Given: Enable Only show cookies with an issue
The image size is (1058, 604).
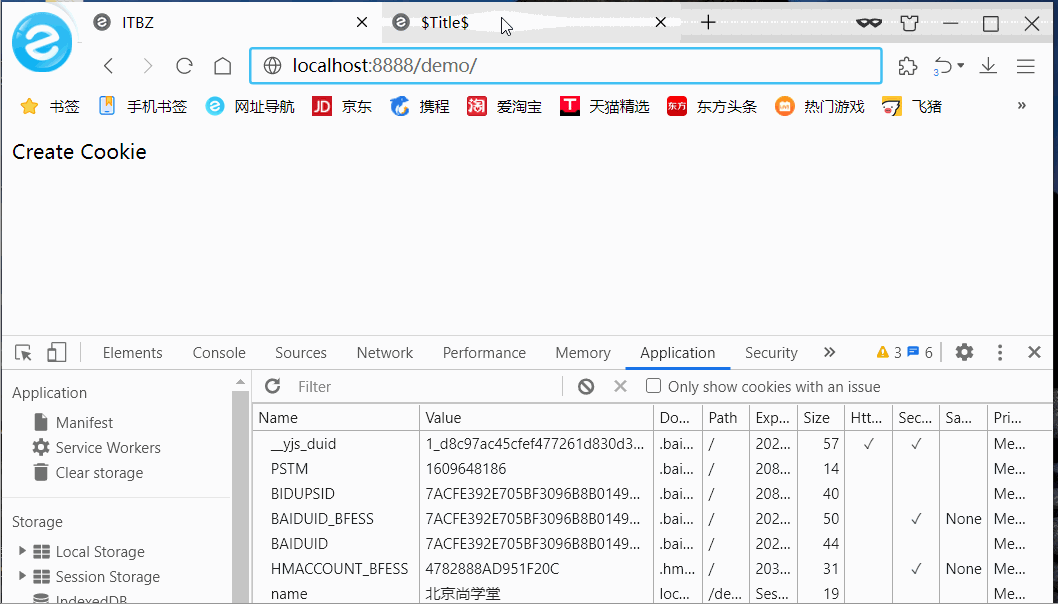Looking at the screenshot, I should (x=653, y=386).
